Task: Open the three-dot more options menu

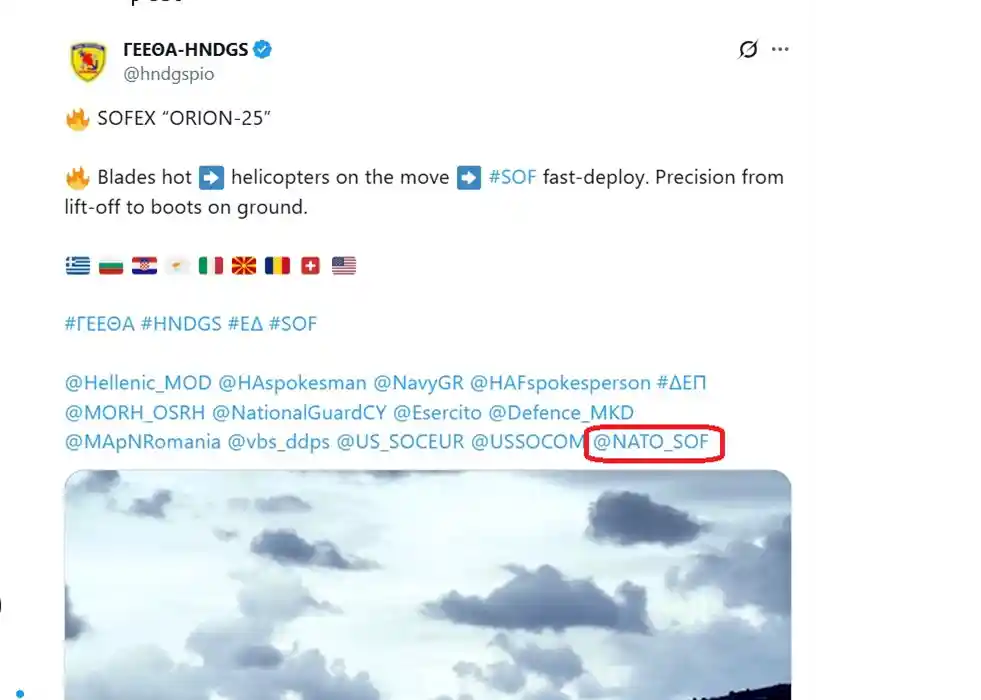Action: tap(780, 49)
